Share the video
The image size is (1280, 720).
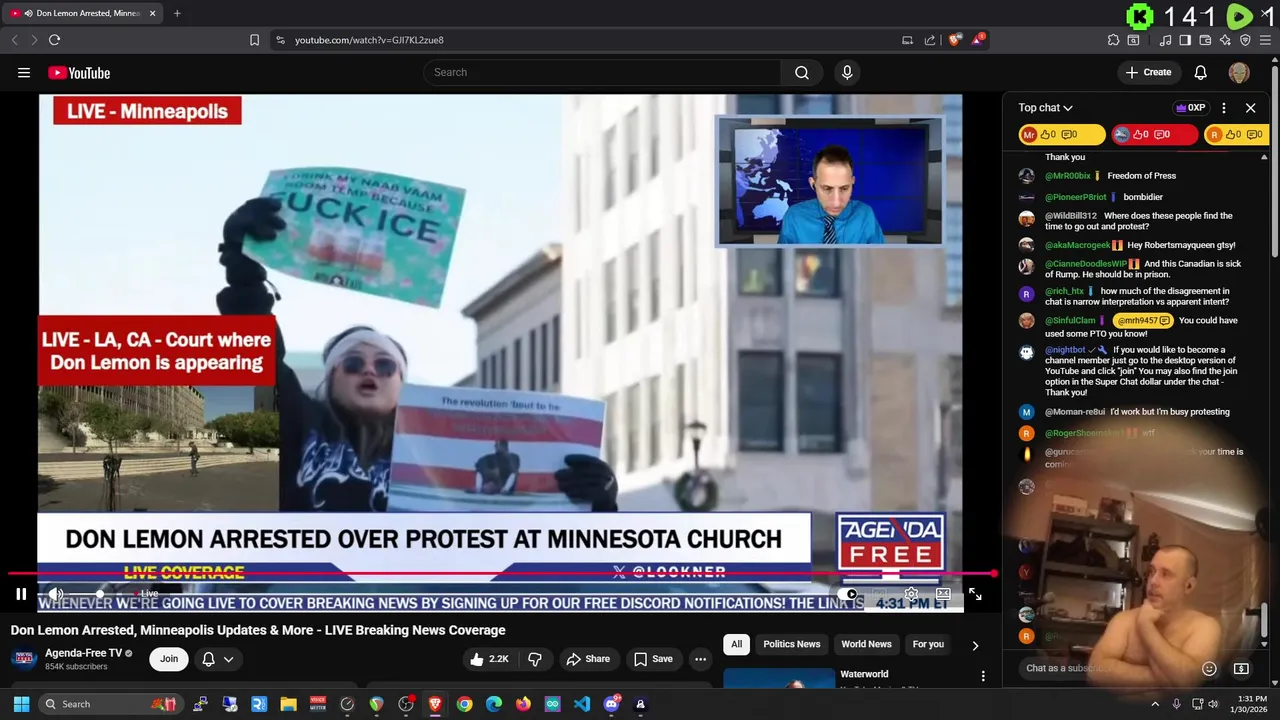[588, 659]
